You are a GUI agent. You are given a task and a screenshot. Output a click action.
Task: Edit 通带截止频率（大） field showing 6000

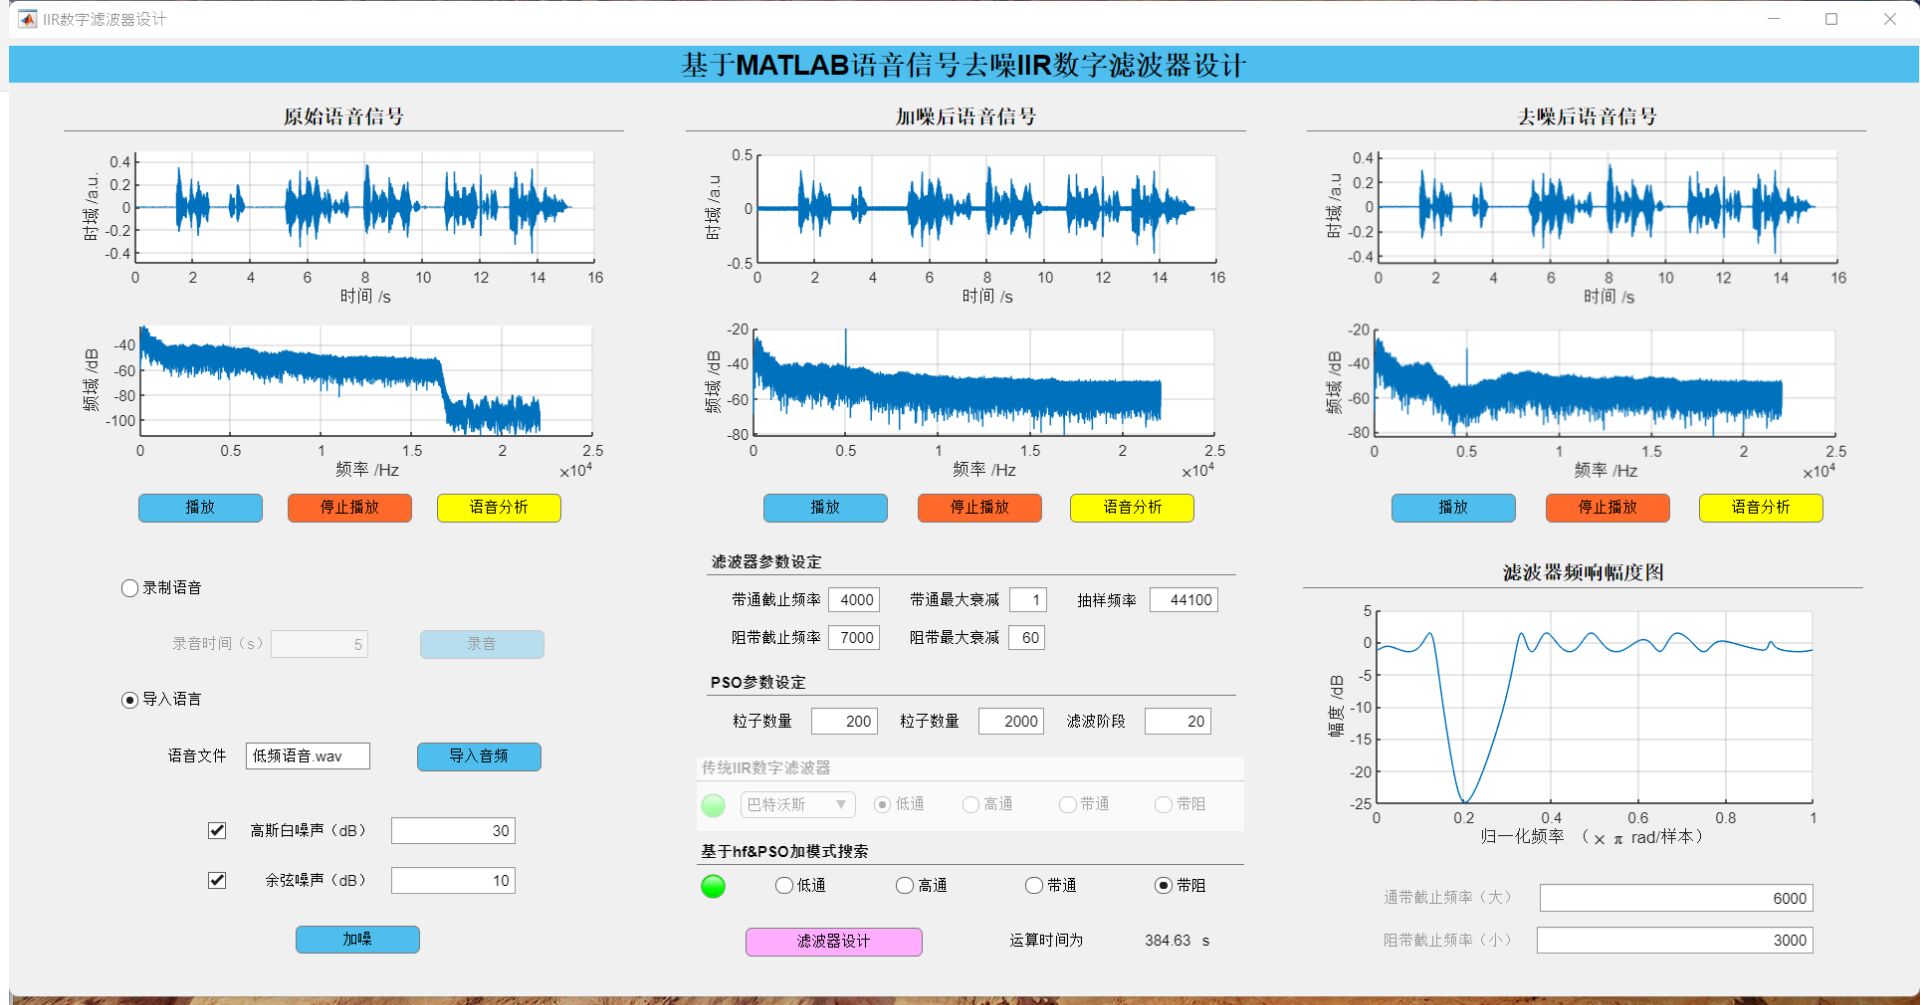click(x=1676, y=898)
